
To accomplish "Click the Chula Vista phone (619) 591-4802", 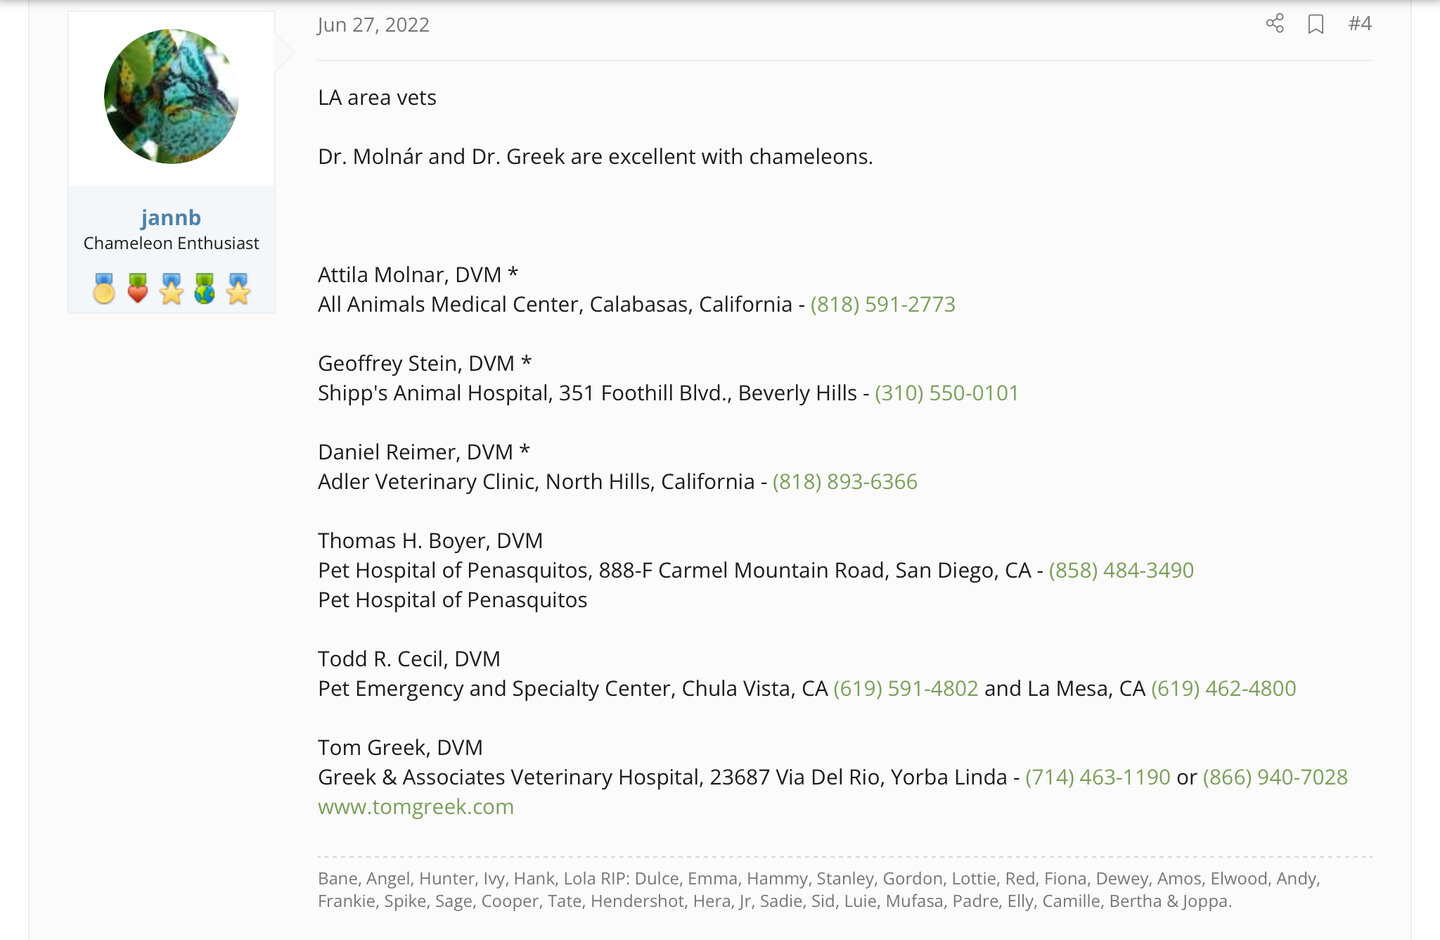I will coord(905,689).
